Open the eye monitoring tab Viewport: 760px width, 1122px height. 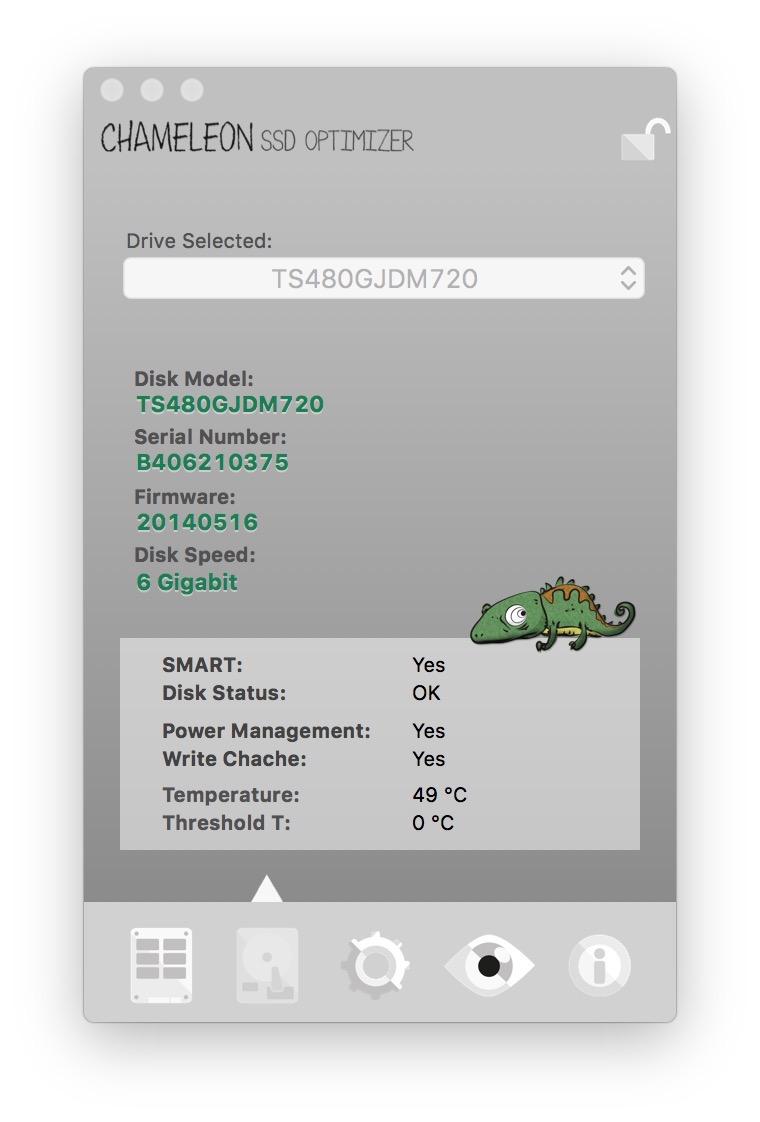pyautogui.click(x=489, y=965)
